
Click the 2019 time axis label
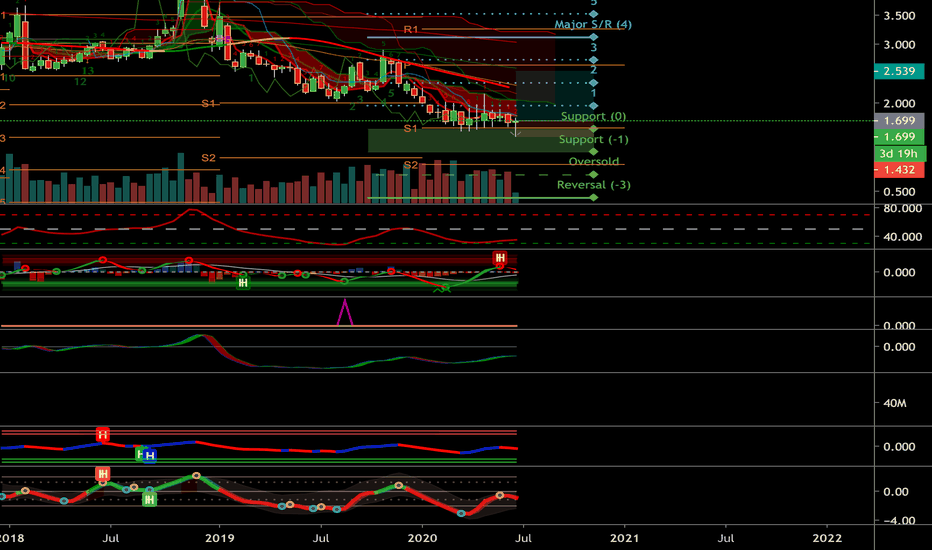coord(219,538)
